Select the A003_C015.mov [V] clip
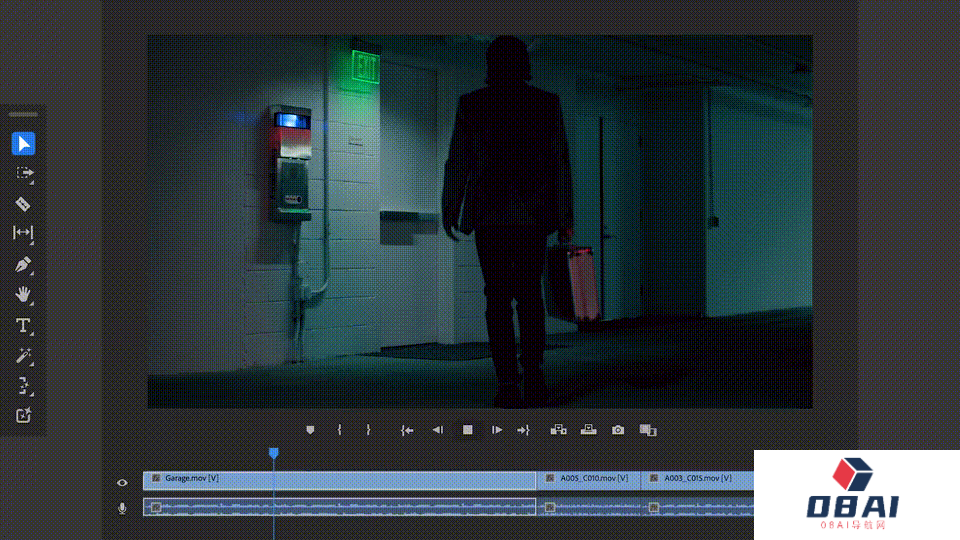Screen dimensions: 960x540 click(697, 480)
